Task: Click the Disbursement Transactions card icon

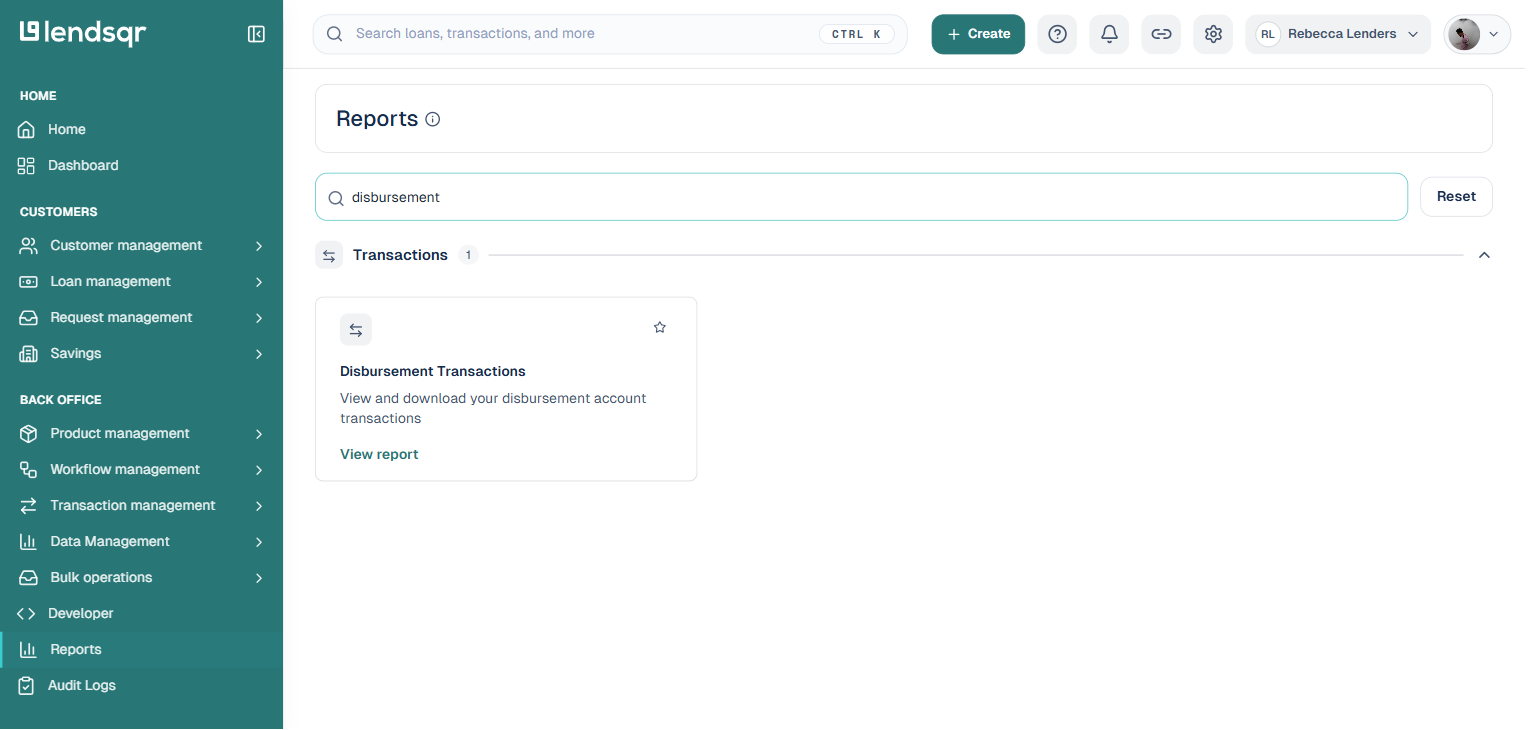Action: coord(356,330)
